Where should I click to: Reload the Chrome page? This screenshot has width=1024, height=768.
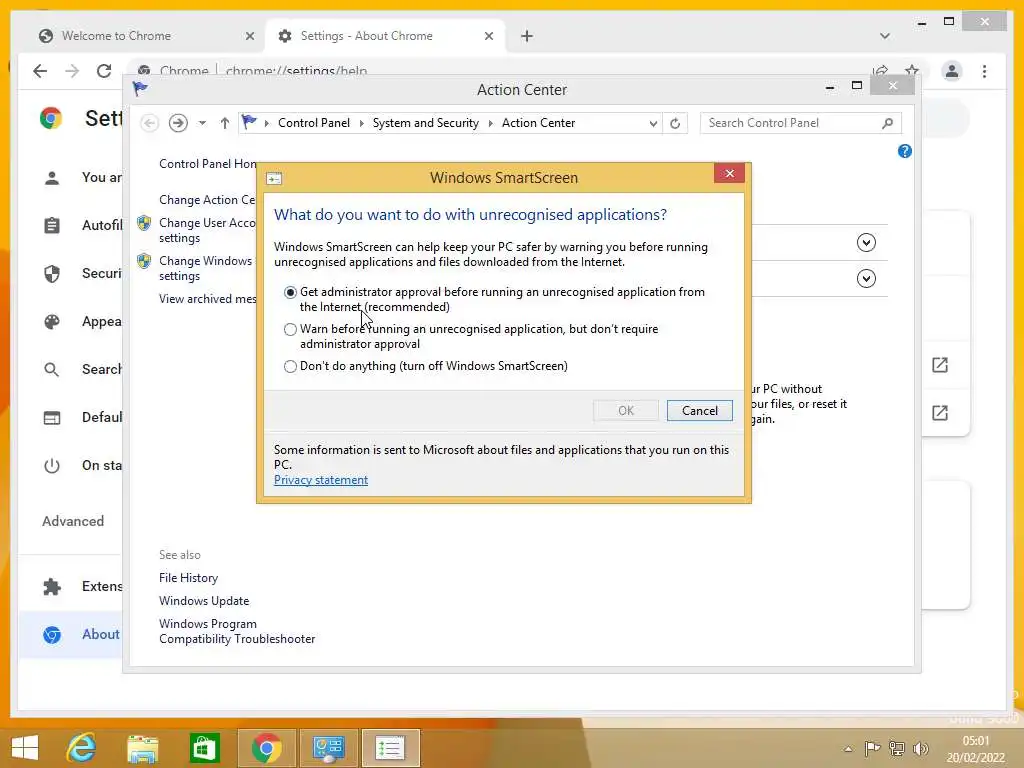pyautogui.click(x=104, y=71)
